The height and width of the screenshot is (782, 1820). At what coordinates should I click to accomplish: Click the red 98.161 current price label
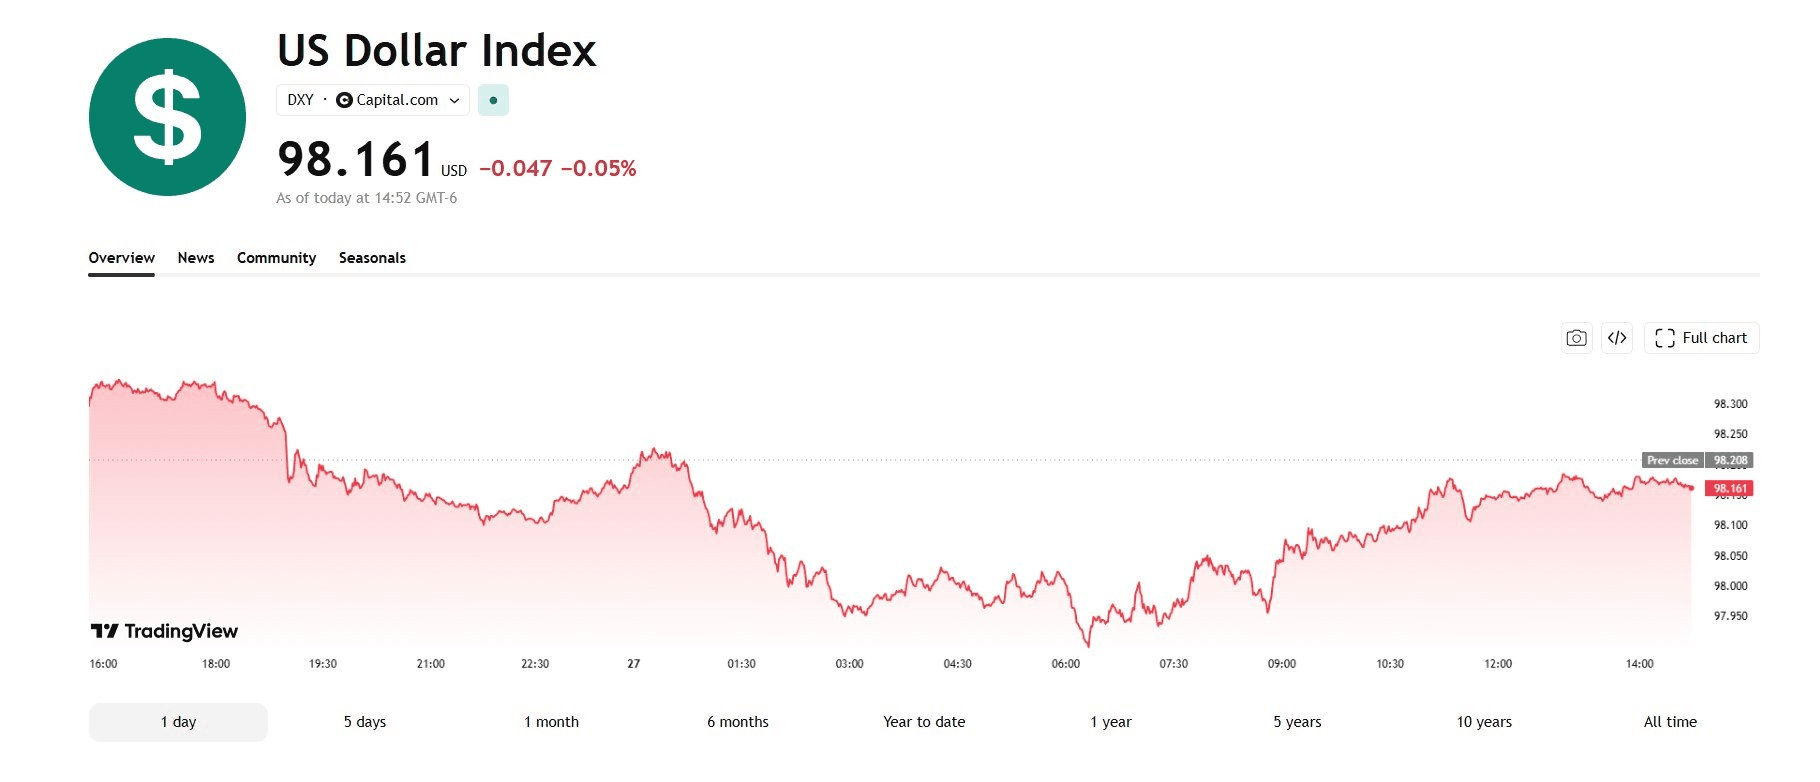pos(1729,489)
